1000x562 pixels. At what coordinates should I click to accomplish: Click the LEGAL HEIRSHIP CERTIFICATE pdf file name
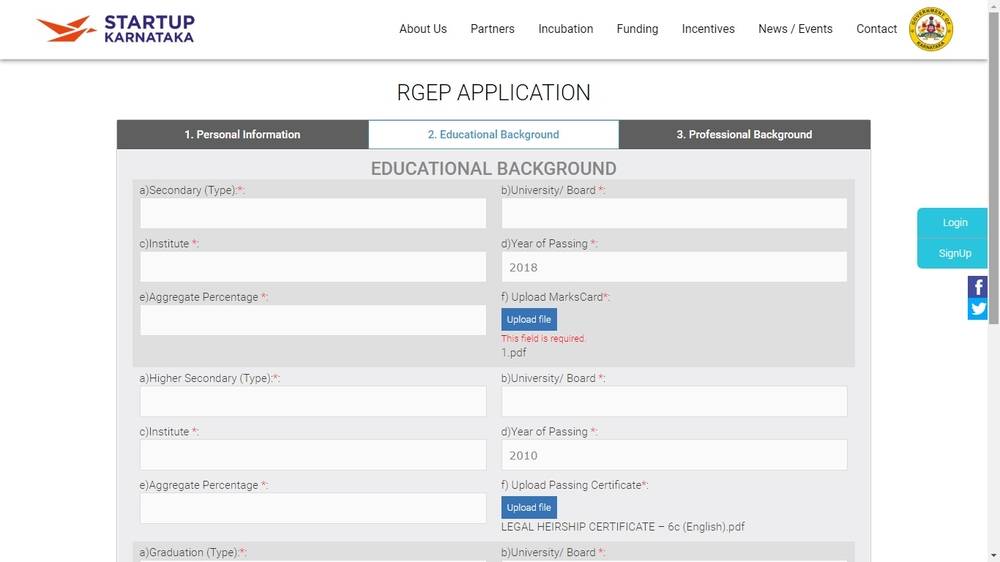622,527
